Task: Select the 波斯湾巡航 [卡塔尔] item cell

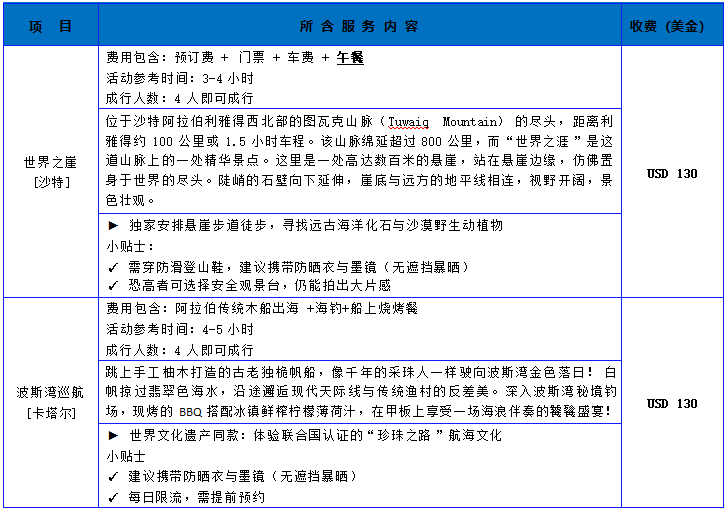Action: coord(50,403)
